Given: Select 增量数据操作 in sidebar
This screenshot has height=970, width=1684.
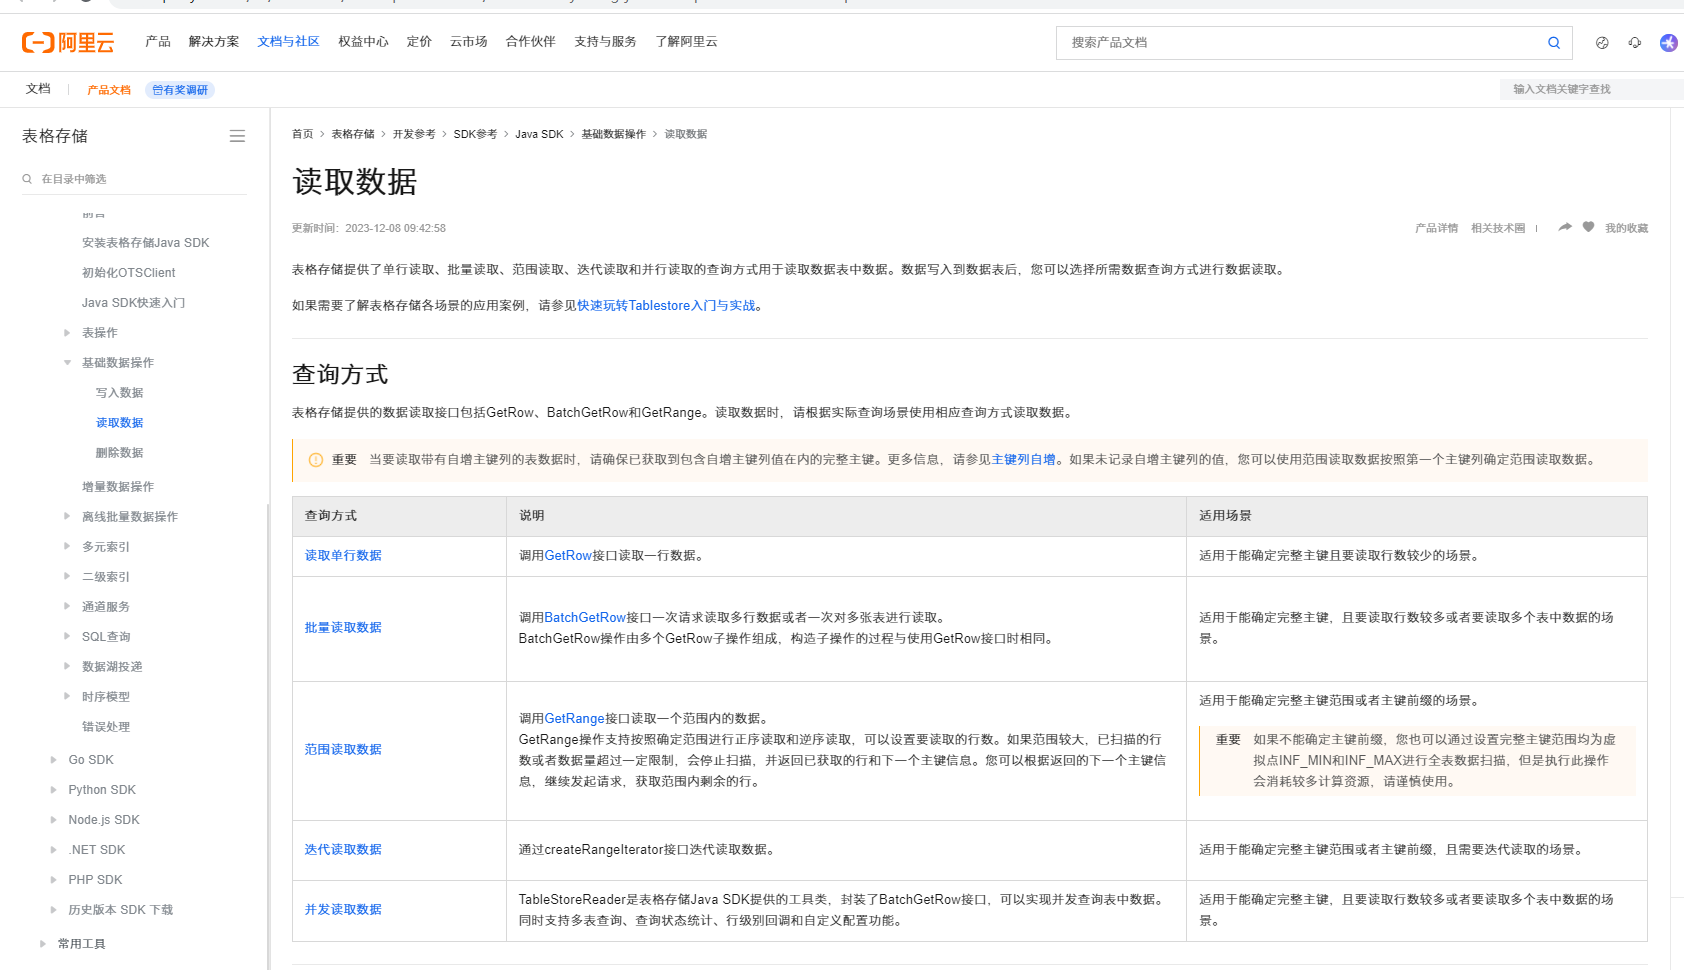Looking at the screenshot, I should tap(118, 487).
